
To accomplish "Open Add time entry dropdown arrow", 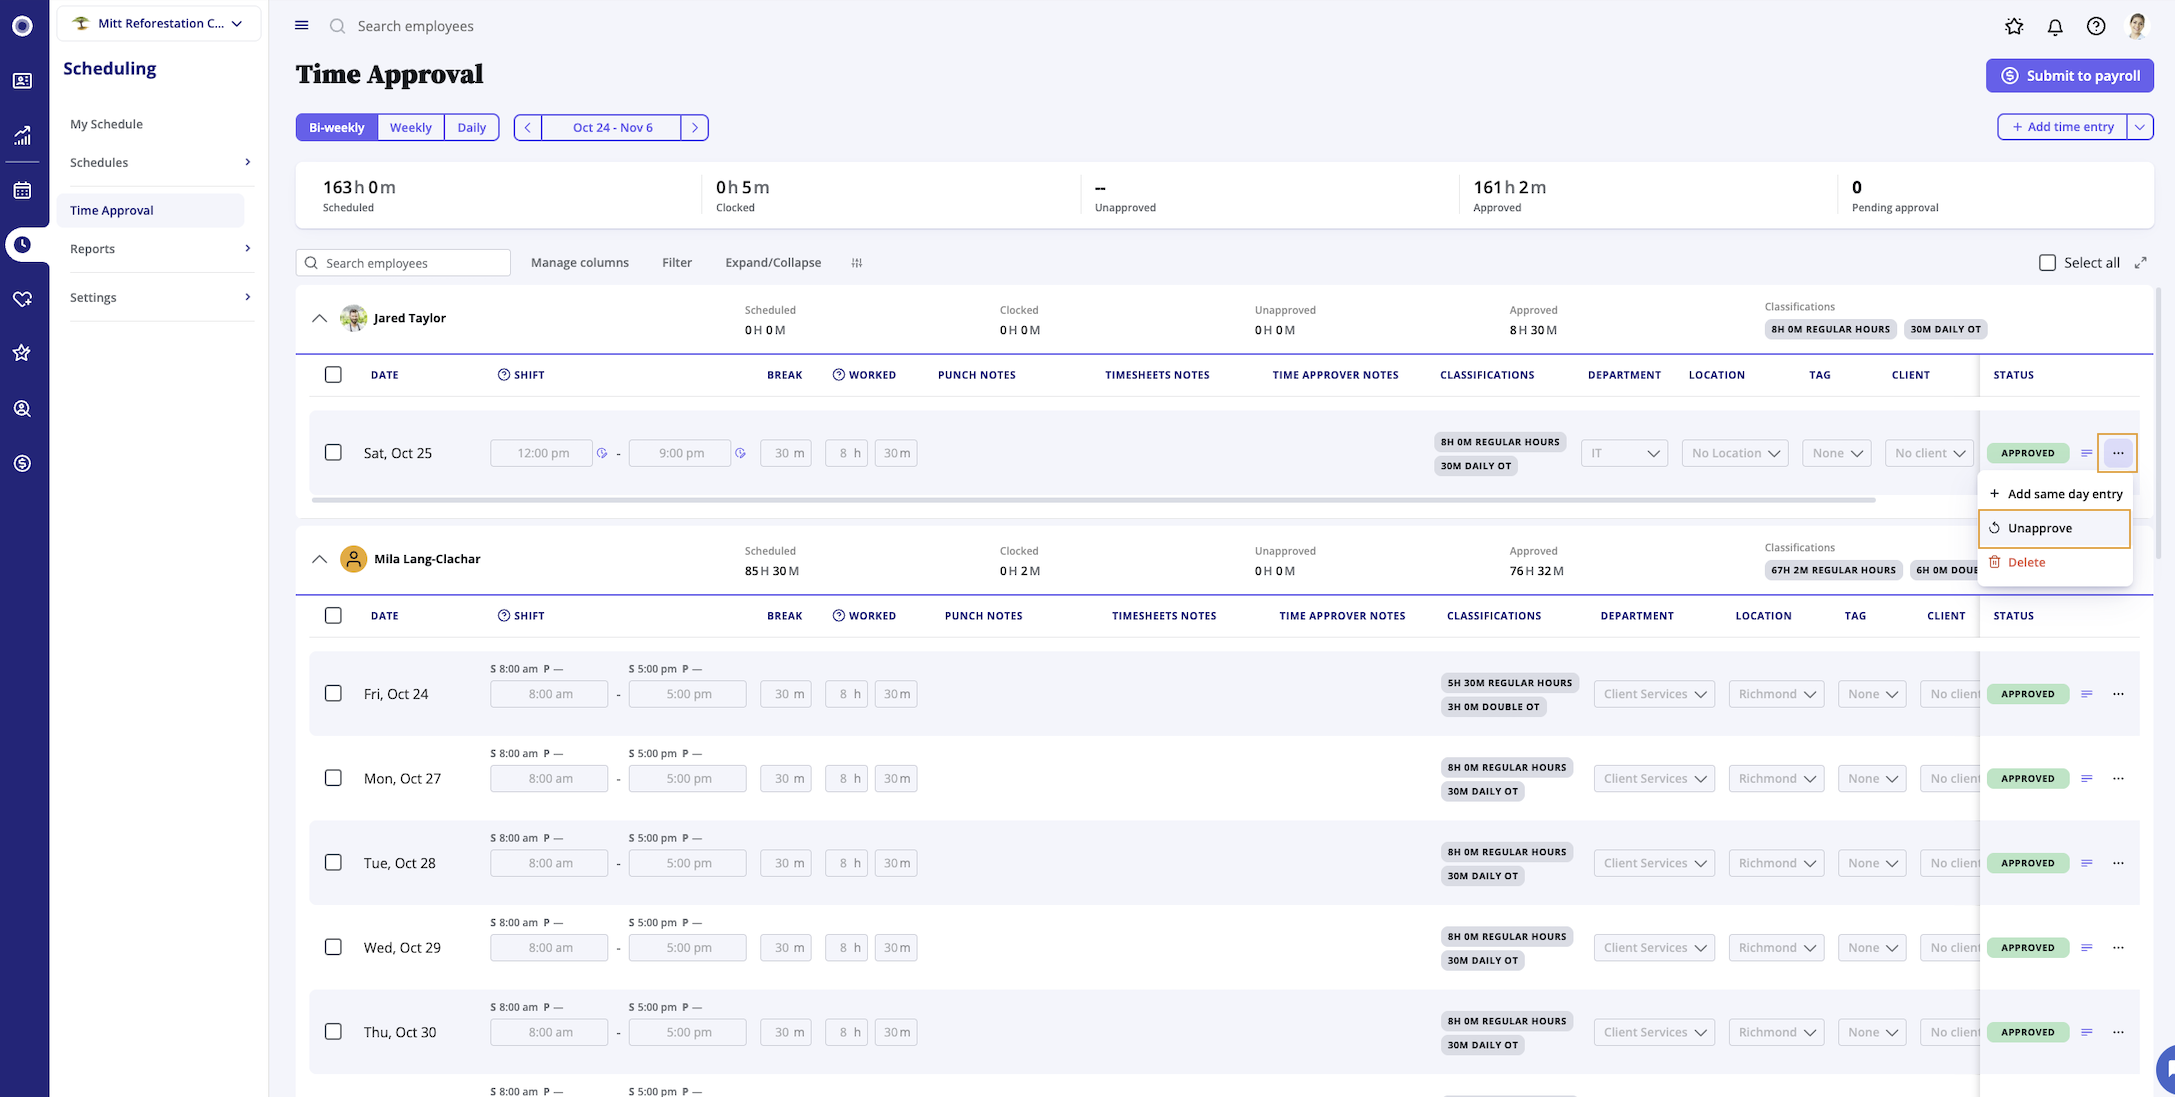I will point(2140,127).
